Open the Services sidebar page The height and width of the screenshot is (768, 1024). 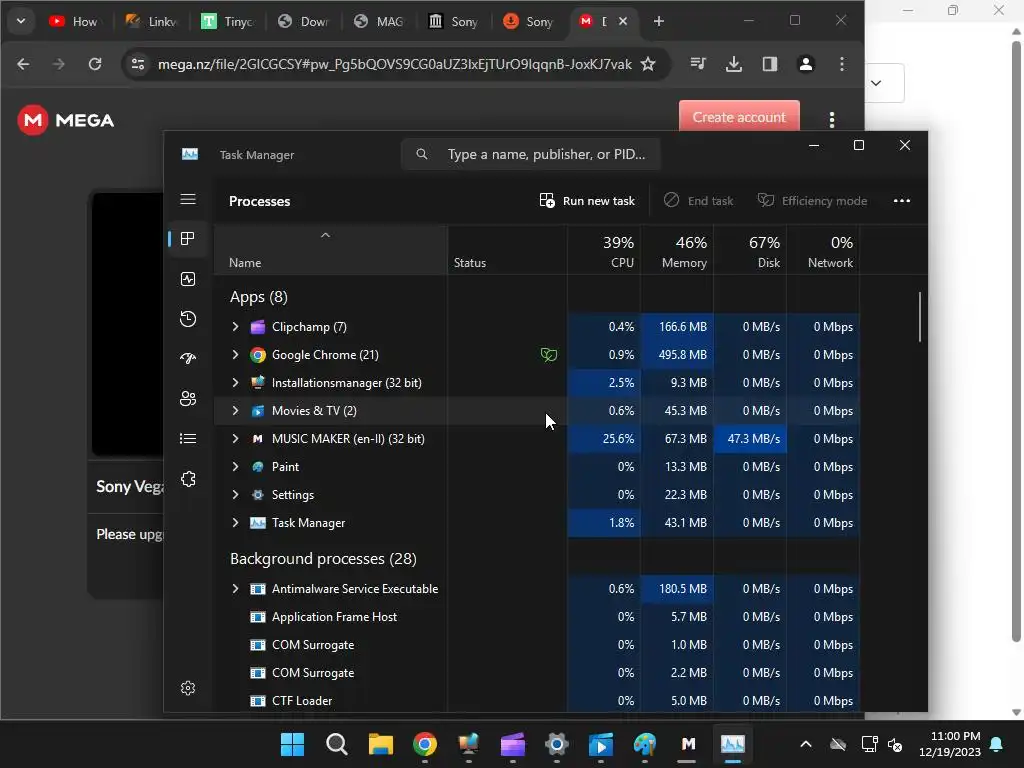pos(188,479)
